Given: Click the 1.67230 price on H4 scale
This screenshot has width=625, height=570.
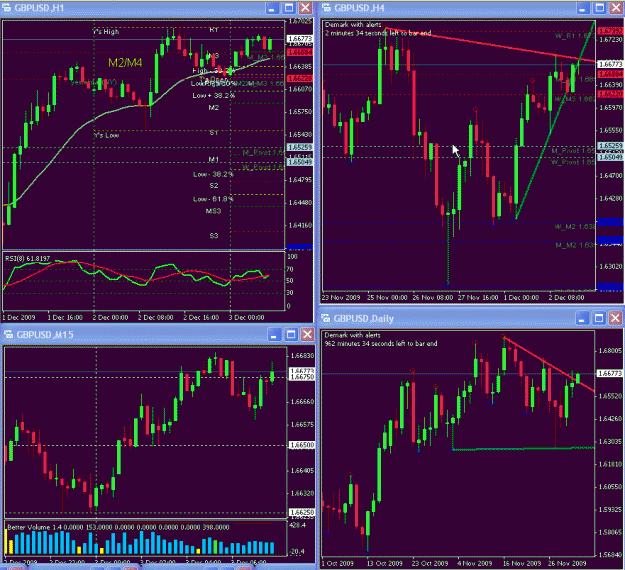Looking at the screenshot, I should tap(611, 40).
